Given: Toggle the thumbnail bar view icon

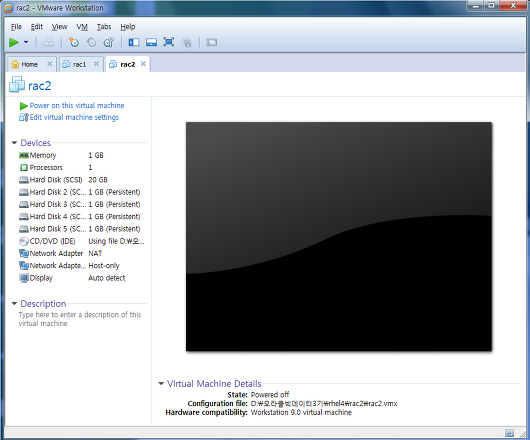Looking at the screenshot, I should 151,42.
